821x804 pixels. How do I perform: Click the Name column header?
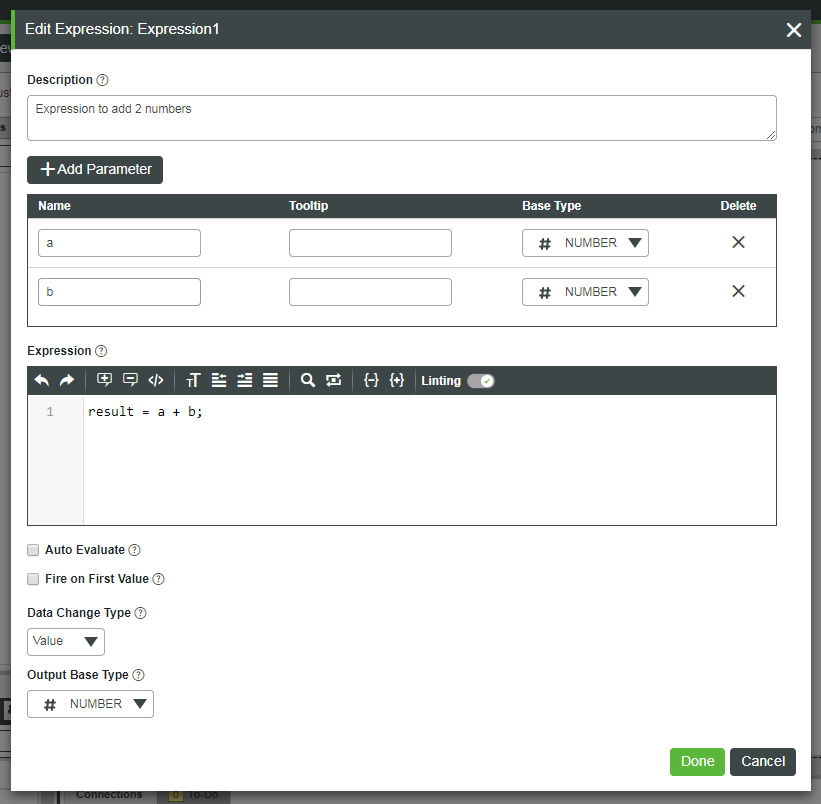coord(54,206)
